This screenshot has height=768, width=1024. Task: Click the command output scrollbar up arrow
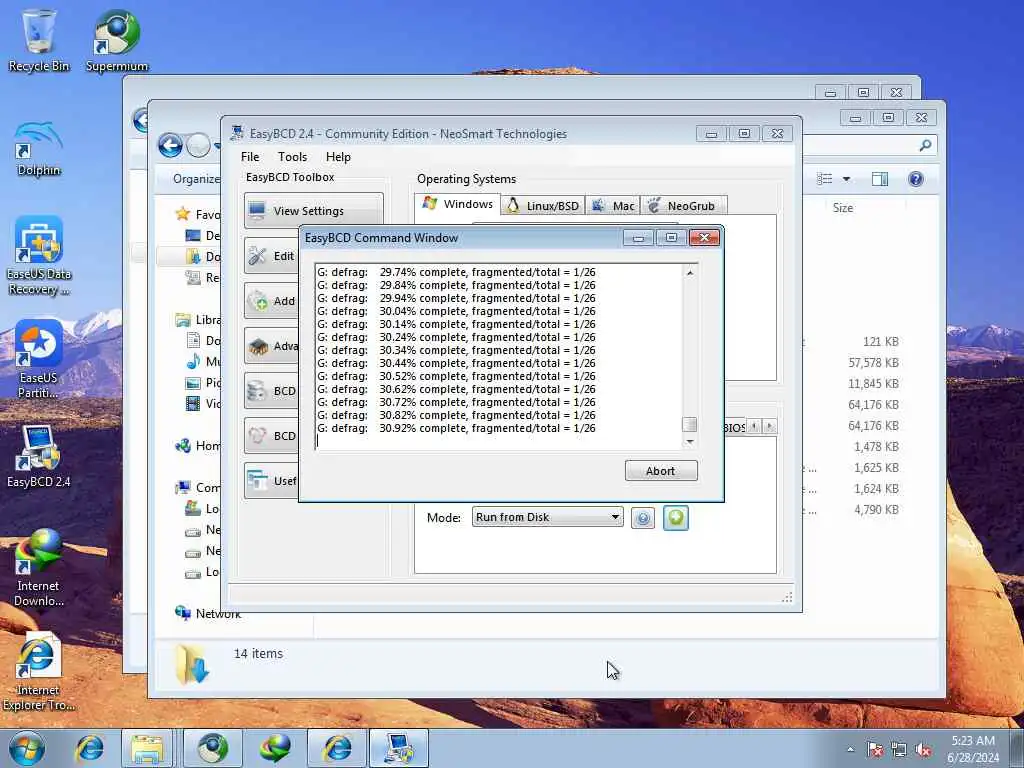[690, 273]
